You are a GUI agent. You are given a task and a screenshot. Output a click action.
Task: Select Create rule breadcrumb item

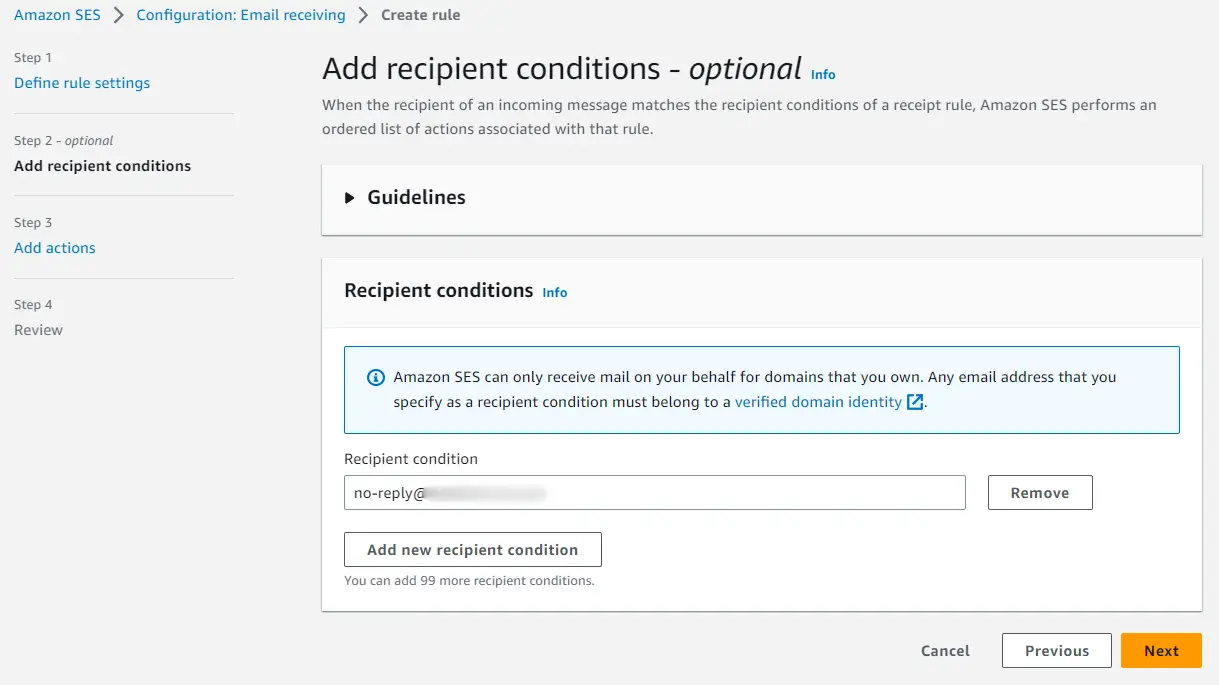(421, 15)
